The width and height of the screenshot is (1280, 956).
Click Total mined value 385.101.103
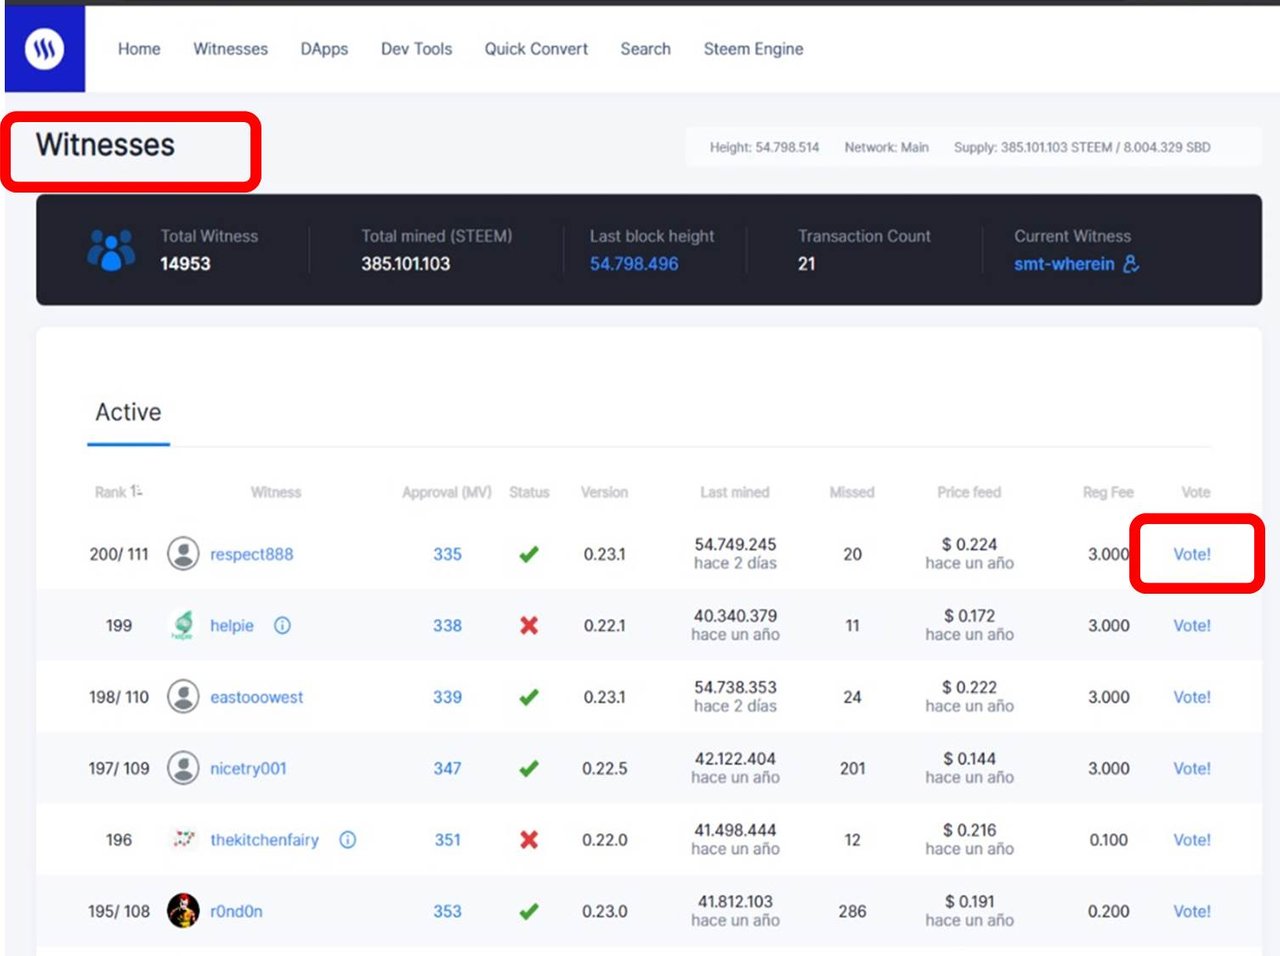click(x=405, y=264)
